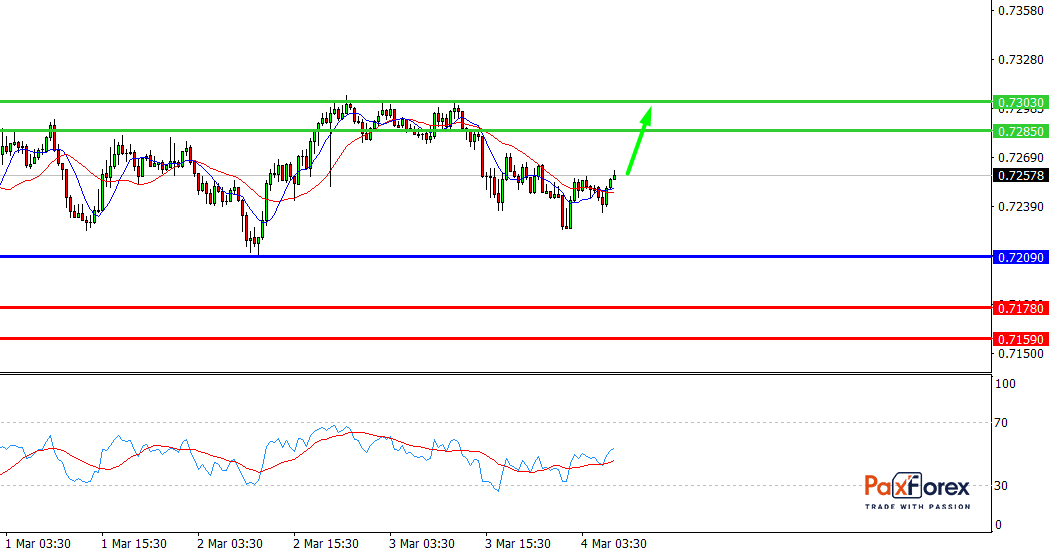The width and height of the screenshot is (1051, 553).
Task: Click the 0.72690 price axis value
Action: 1021,158
